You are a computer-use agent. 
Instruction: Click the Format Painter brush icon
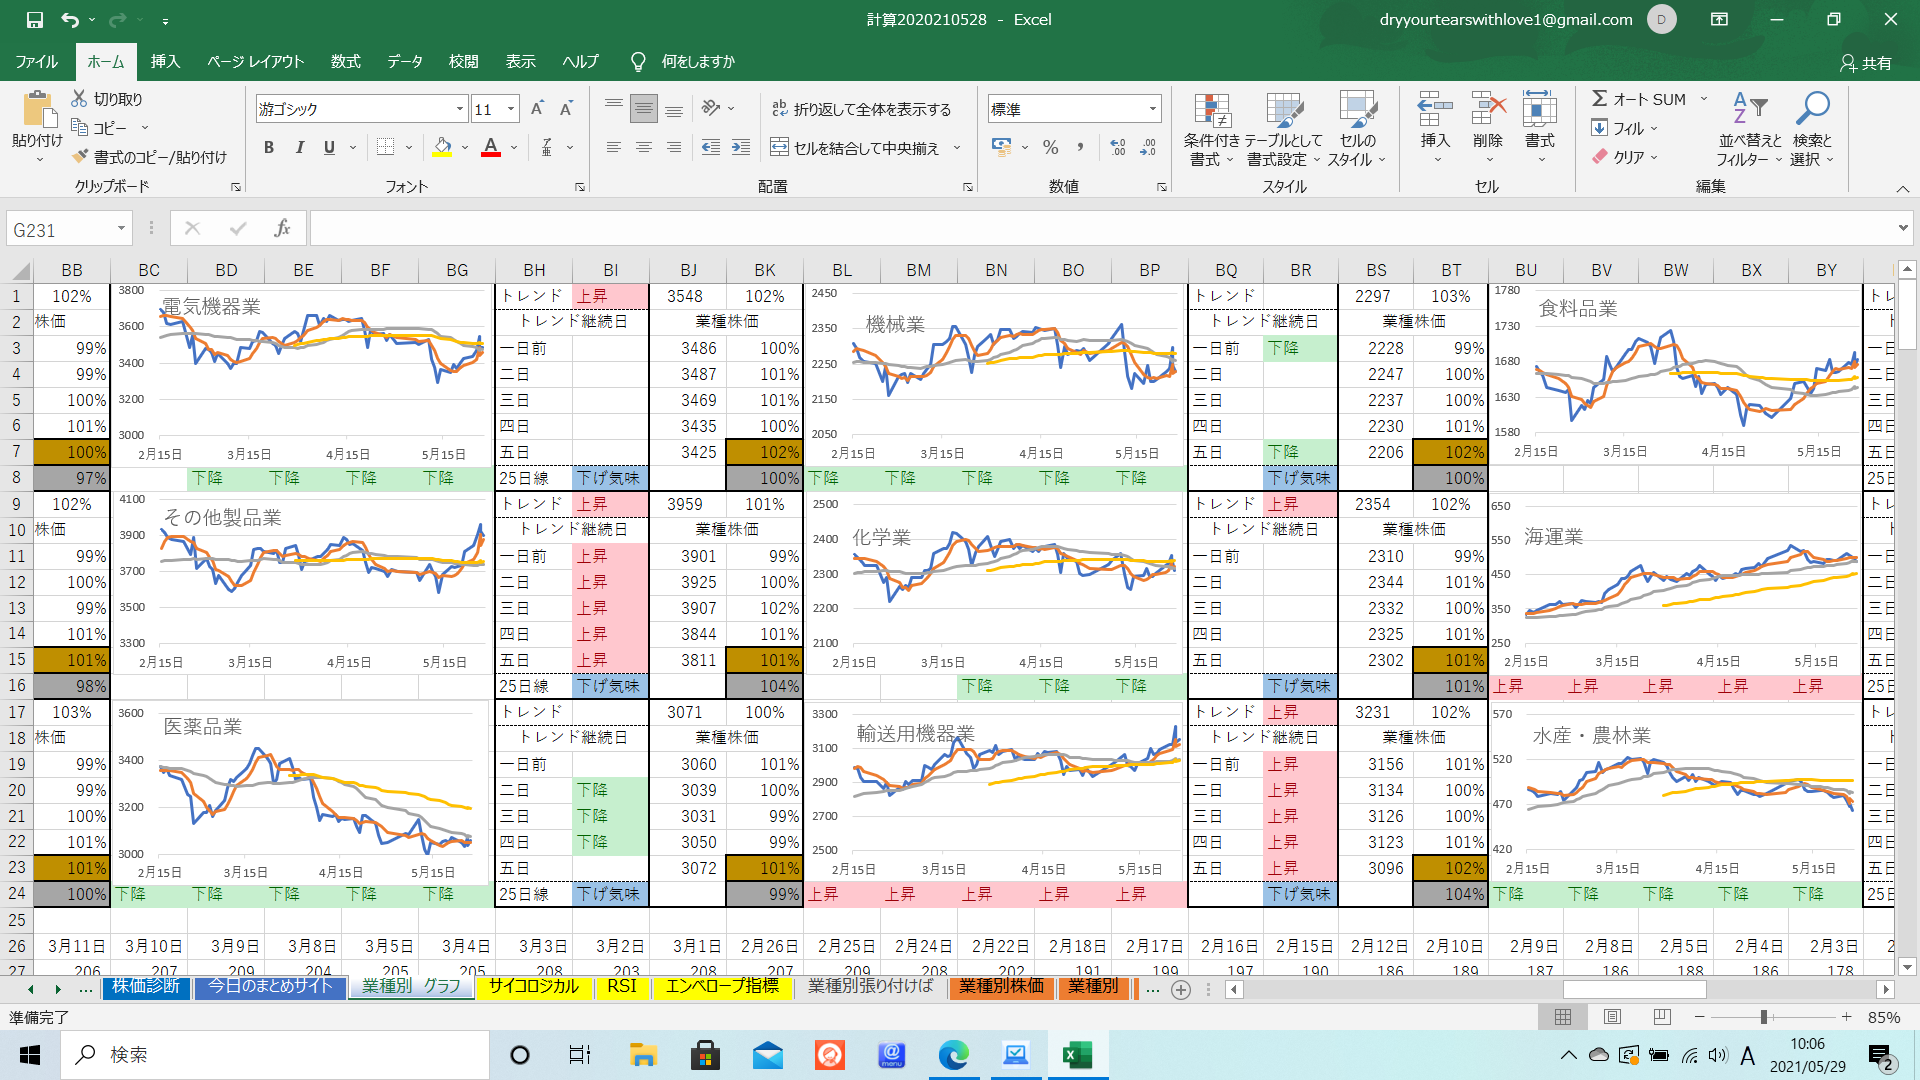click(81, 157)
